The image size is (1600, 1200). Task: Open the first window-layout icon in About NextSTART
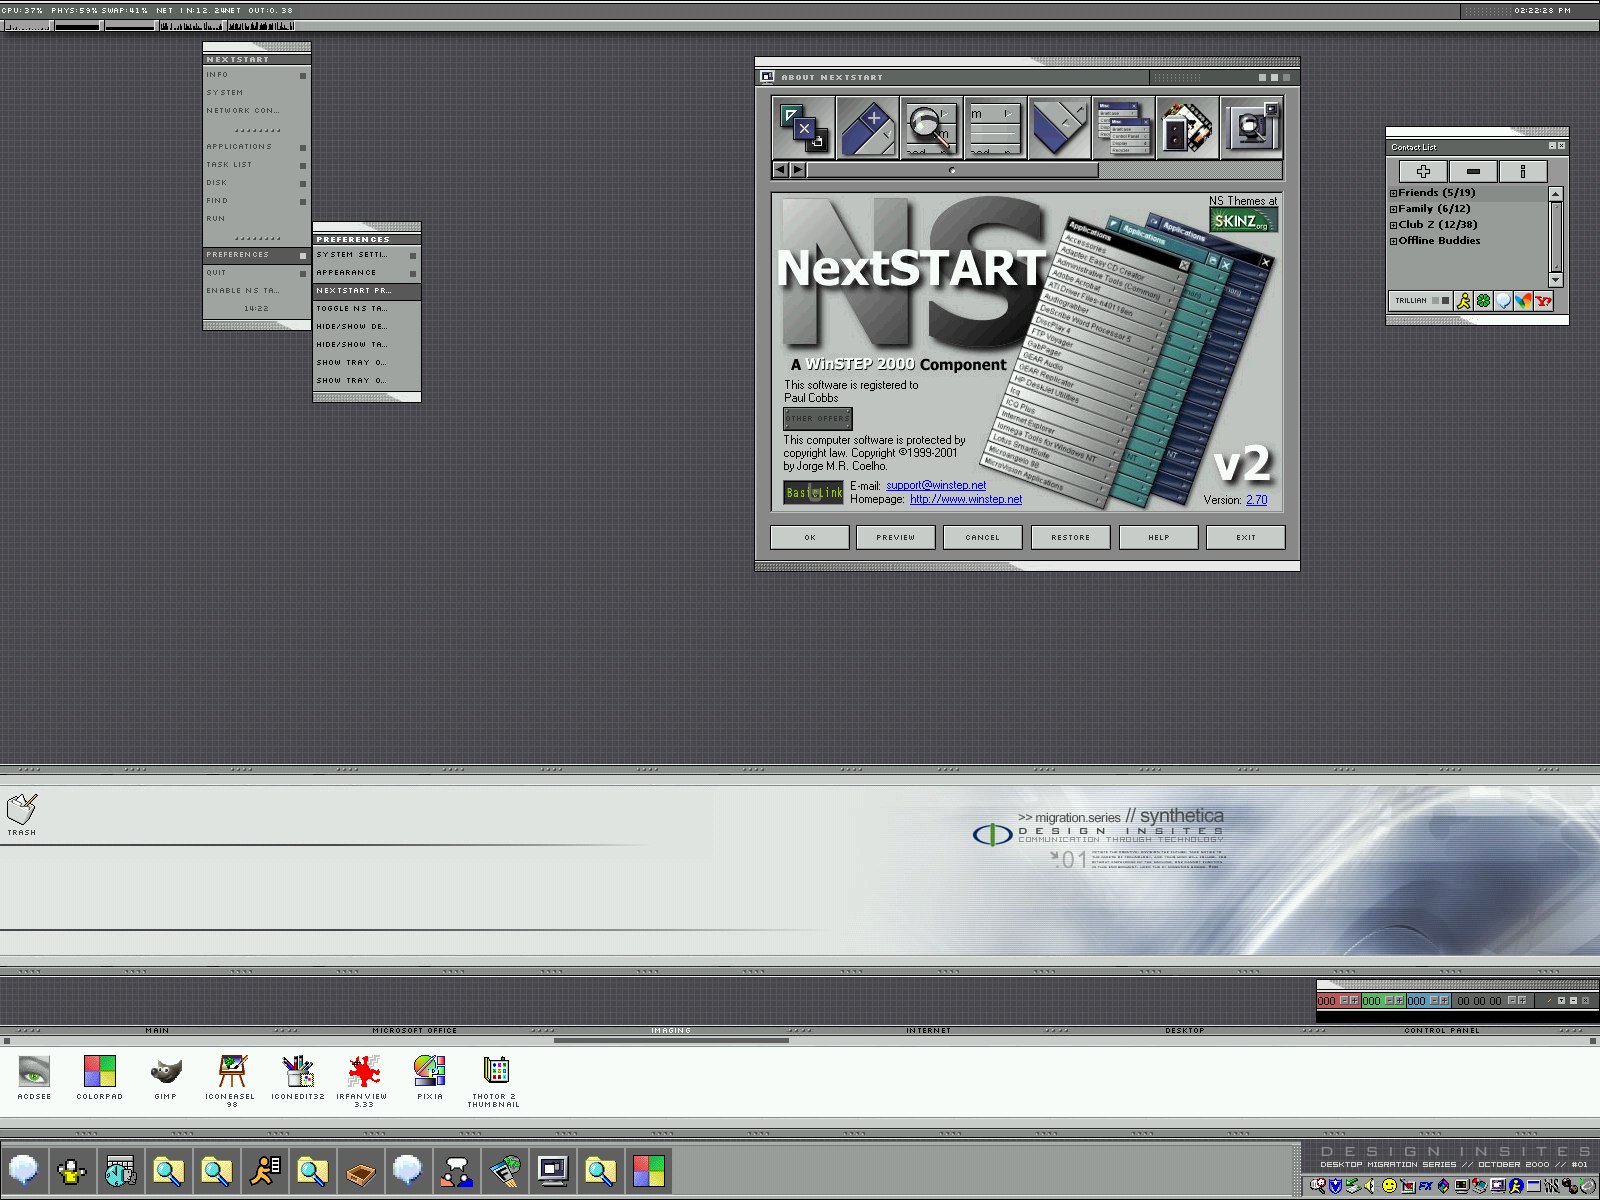click(x=804, y=127)
